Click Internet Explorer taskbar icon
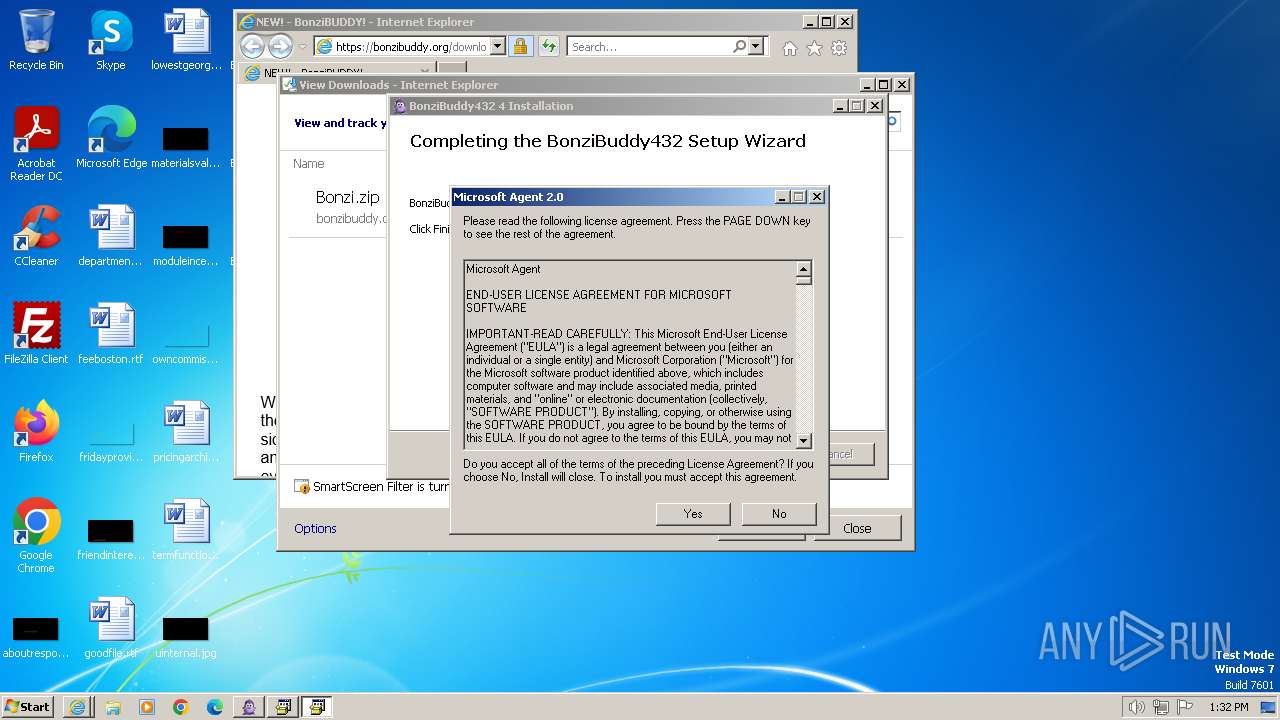Screen dimensions: 1280x720 [x=77, y=707]
